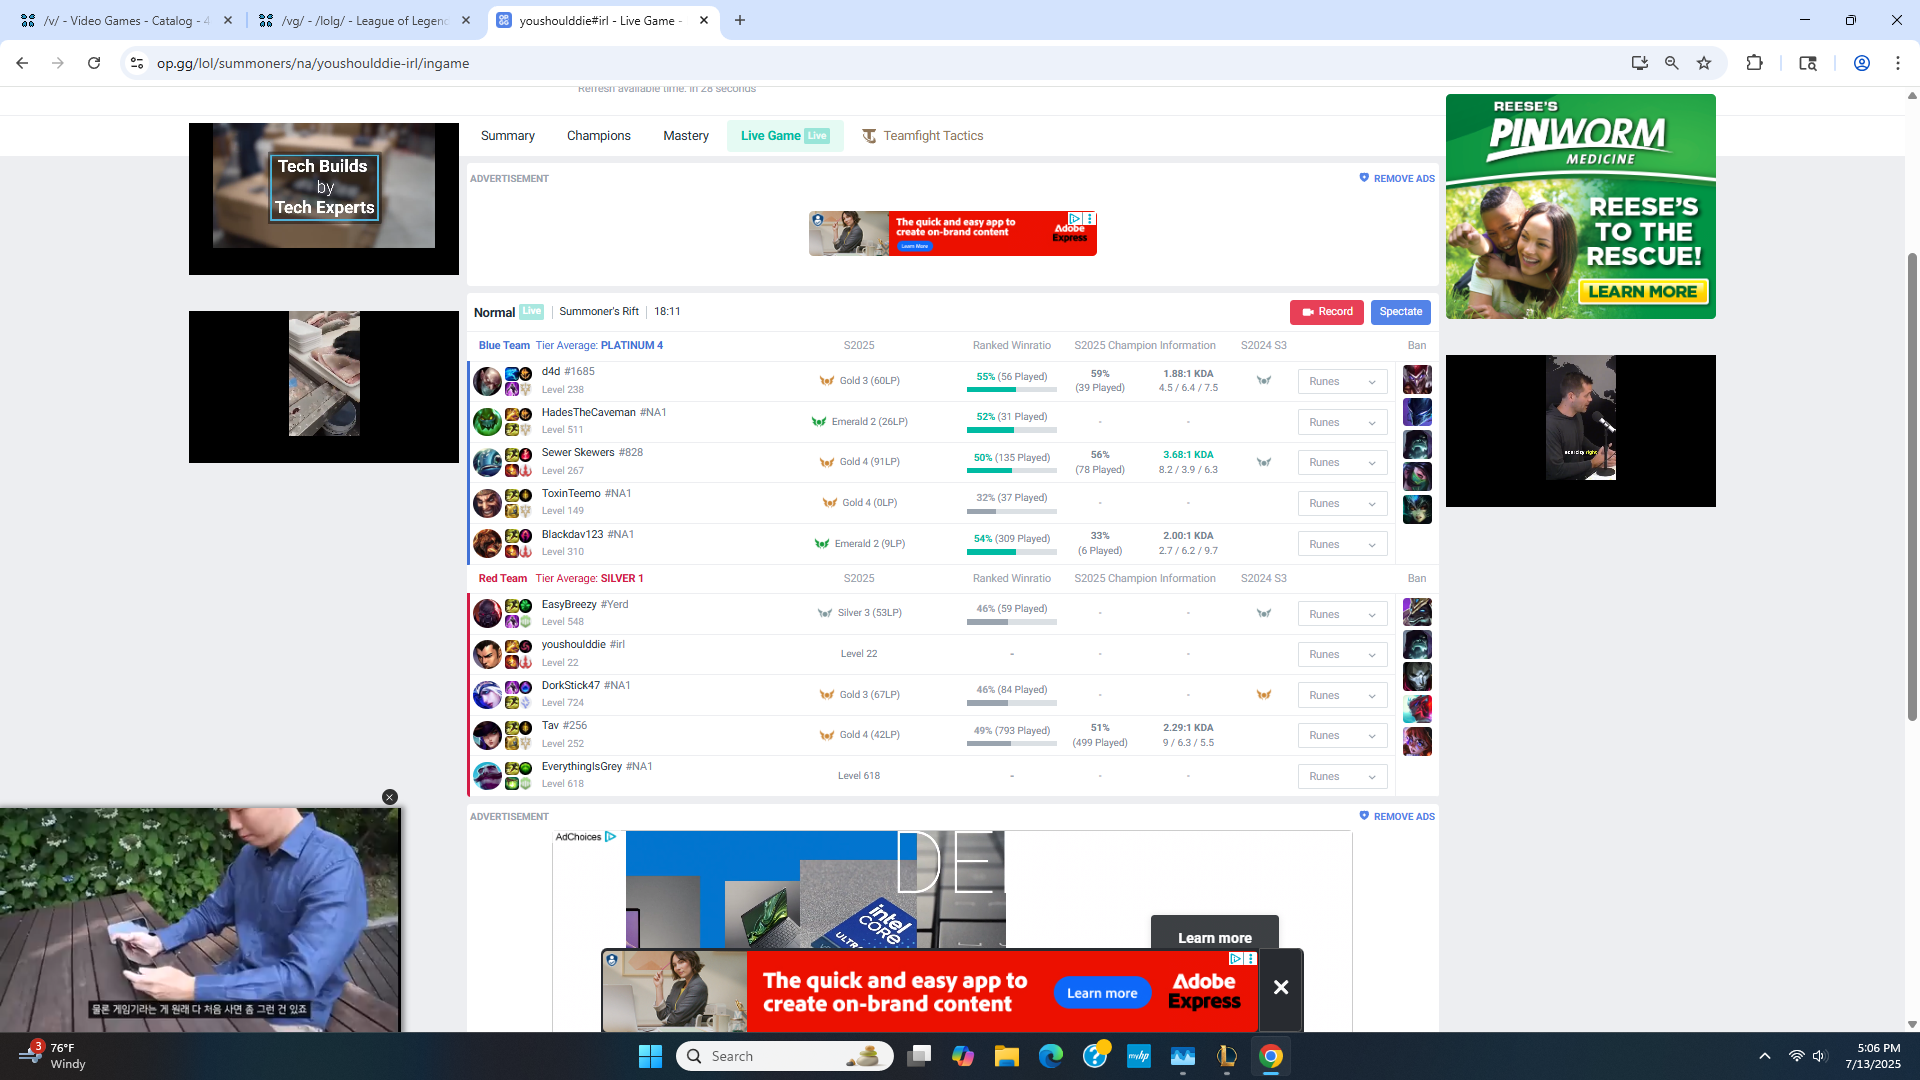Screen dimensions: 1920x1080
Task: Open DorkStick47's champion portrait icon
Action: point(487,695)
